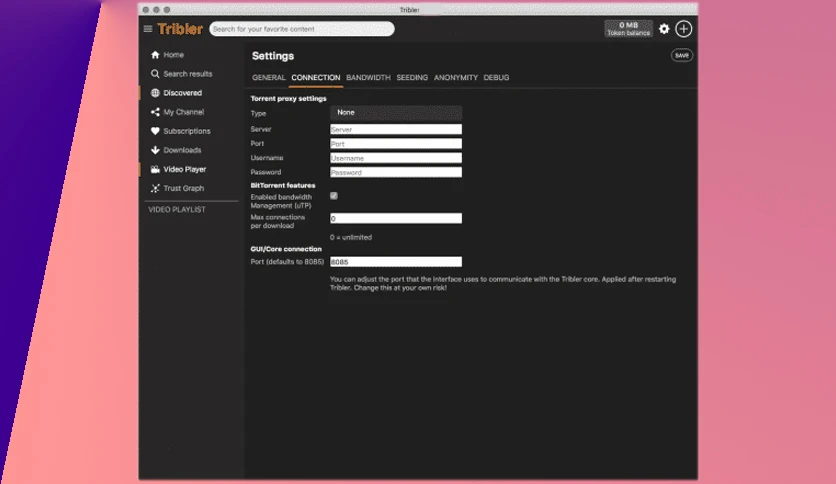
Task: Select the Connection tab
Action: click(316, 77)
